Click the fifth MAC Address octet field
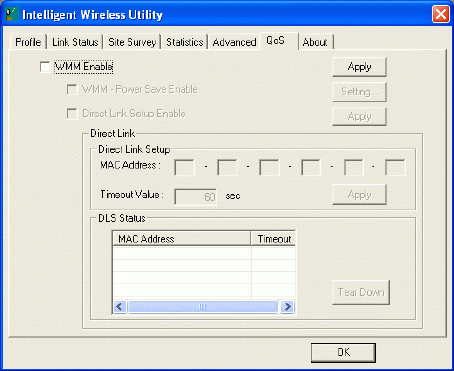Viewport: 454px width, 371px height. point(354,167)
